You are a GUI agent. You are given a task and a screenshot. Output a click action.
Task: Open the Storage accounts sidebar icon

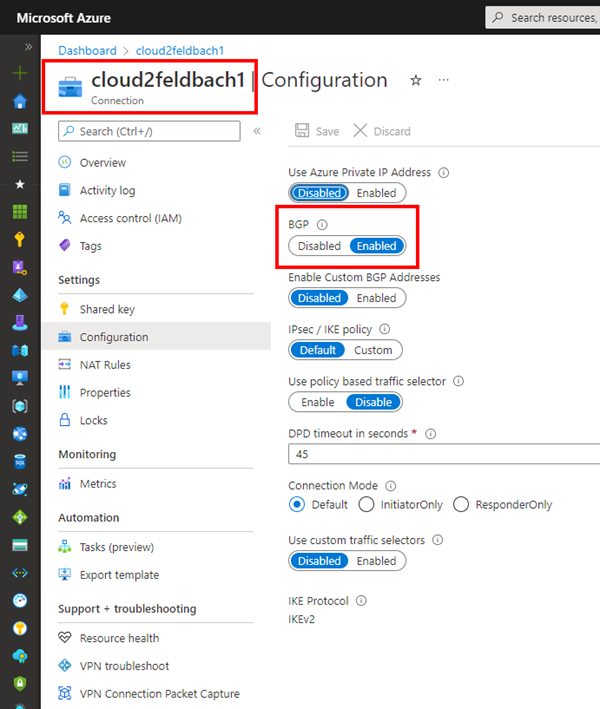click(x=20, y=545)
